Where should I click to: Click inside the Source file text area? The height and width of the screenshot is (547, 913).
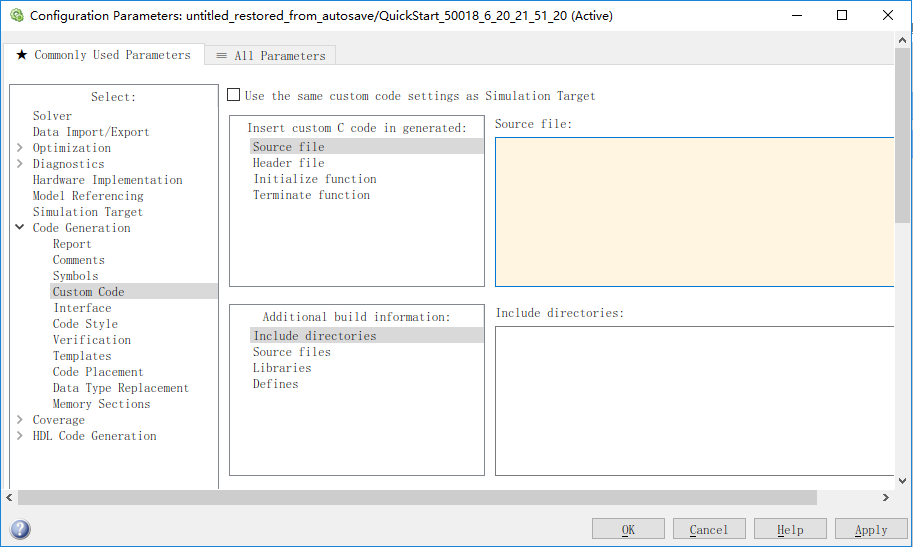point(695,212)
